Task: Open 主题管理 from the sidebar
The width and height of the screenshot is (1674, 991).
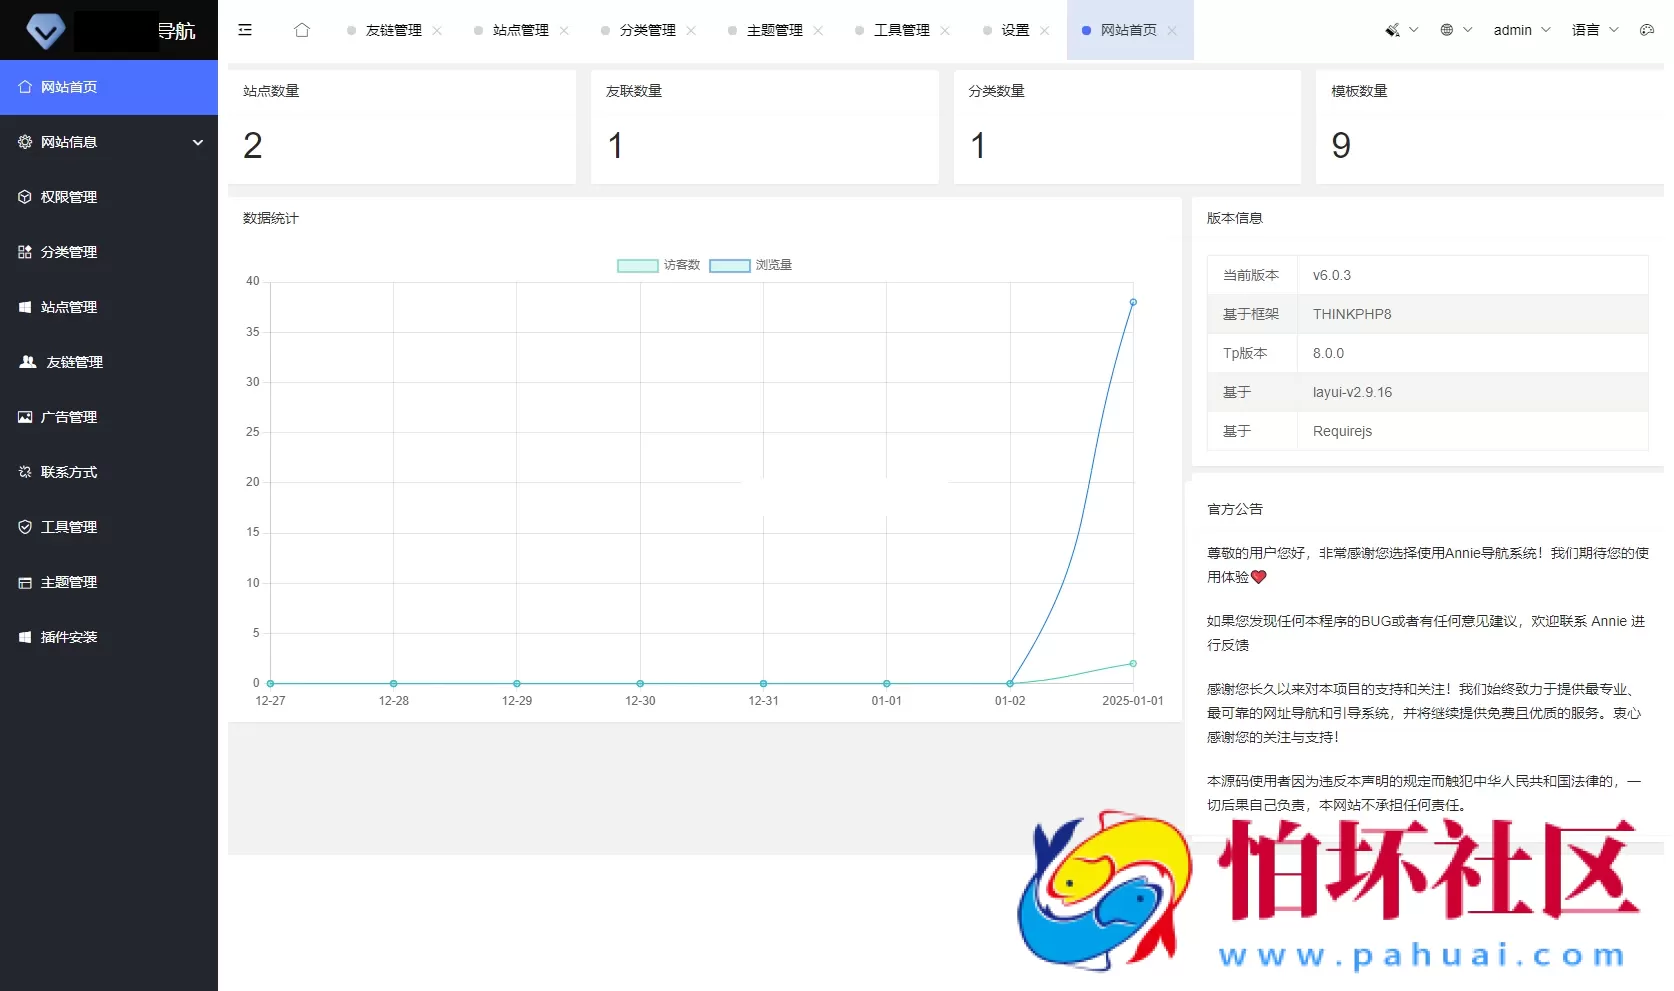Action: pos(69,582)
